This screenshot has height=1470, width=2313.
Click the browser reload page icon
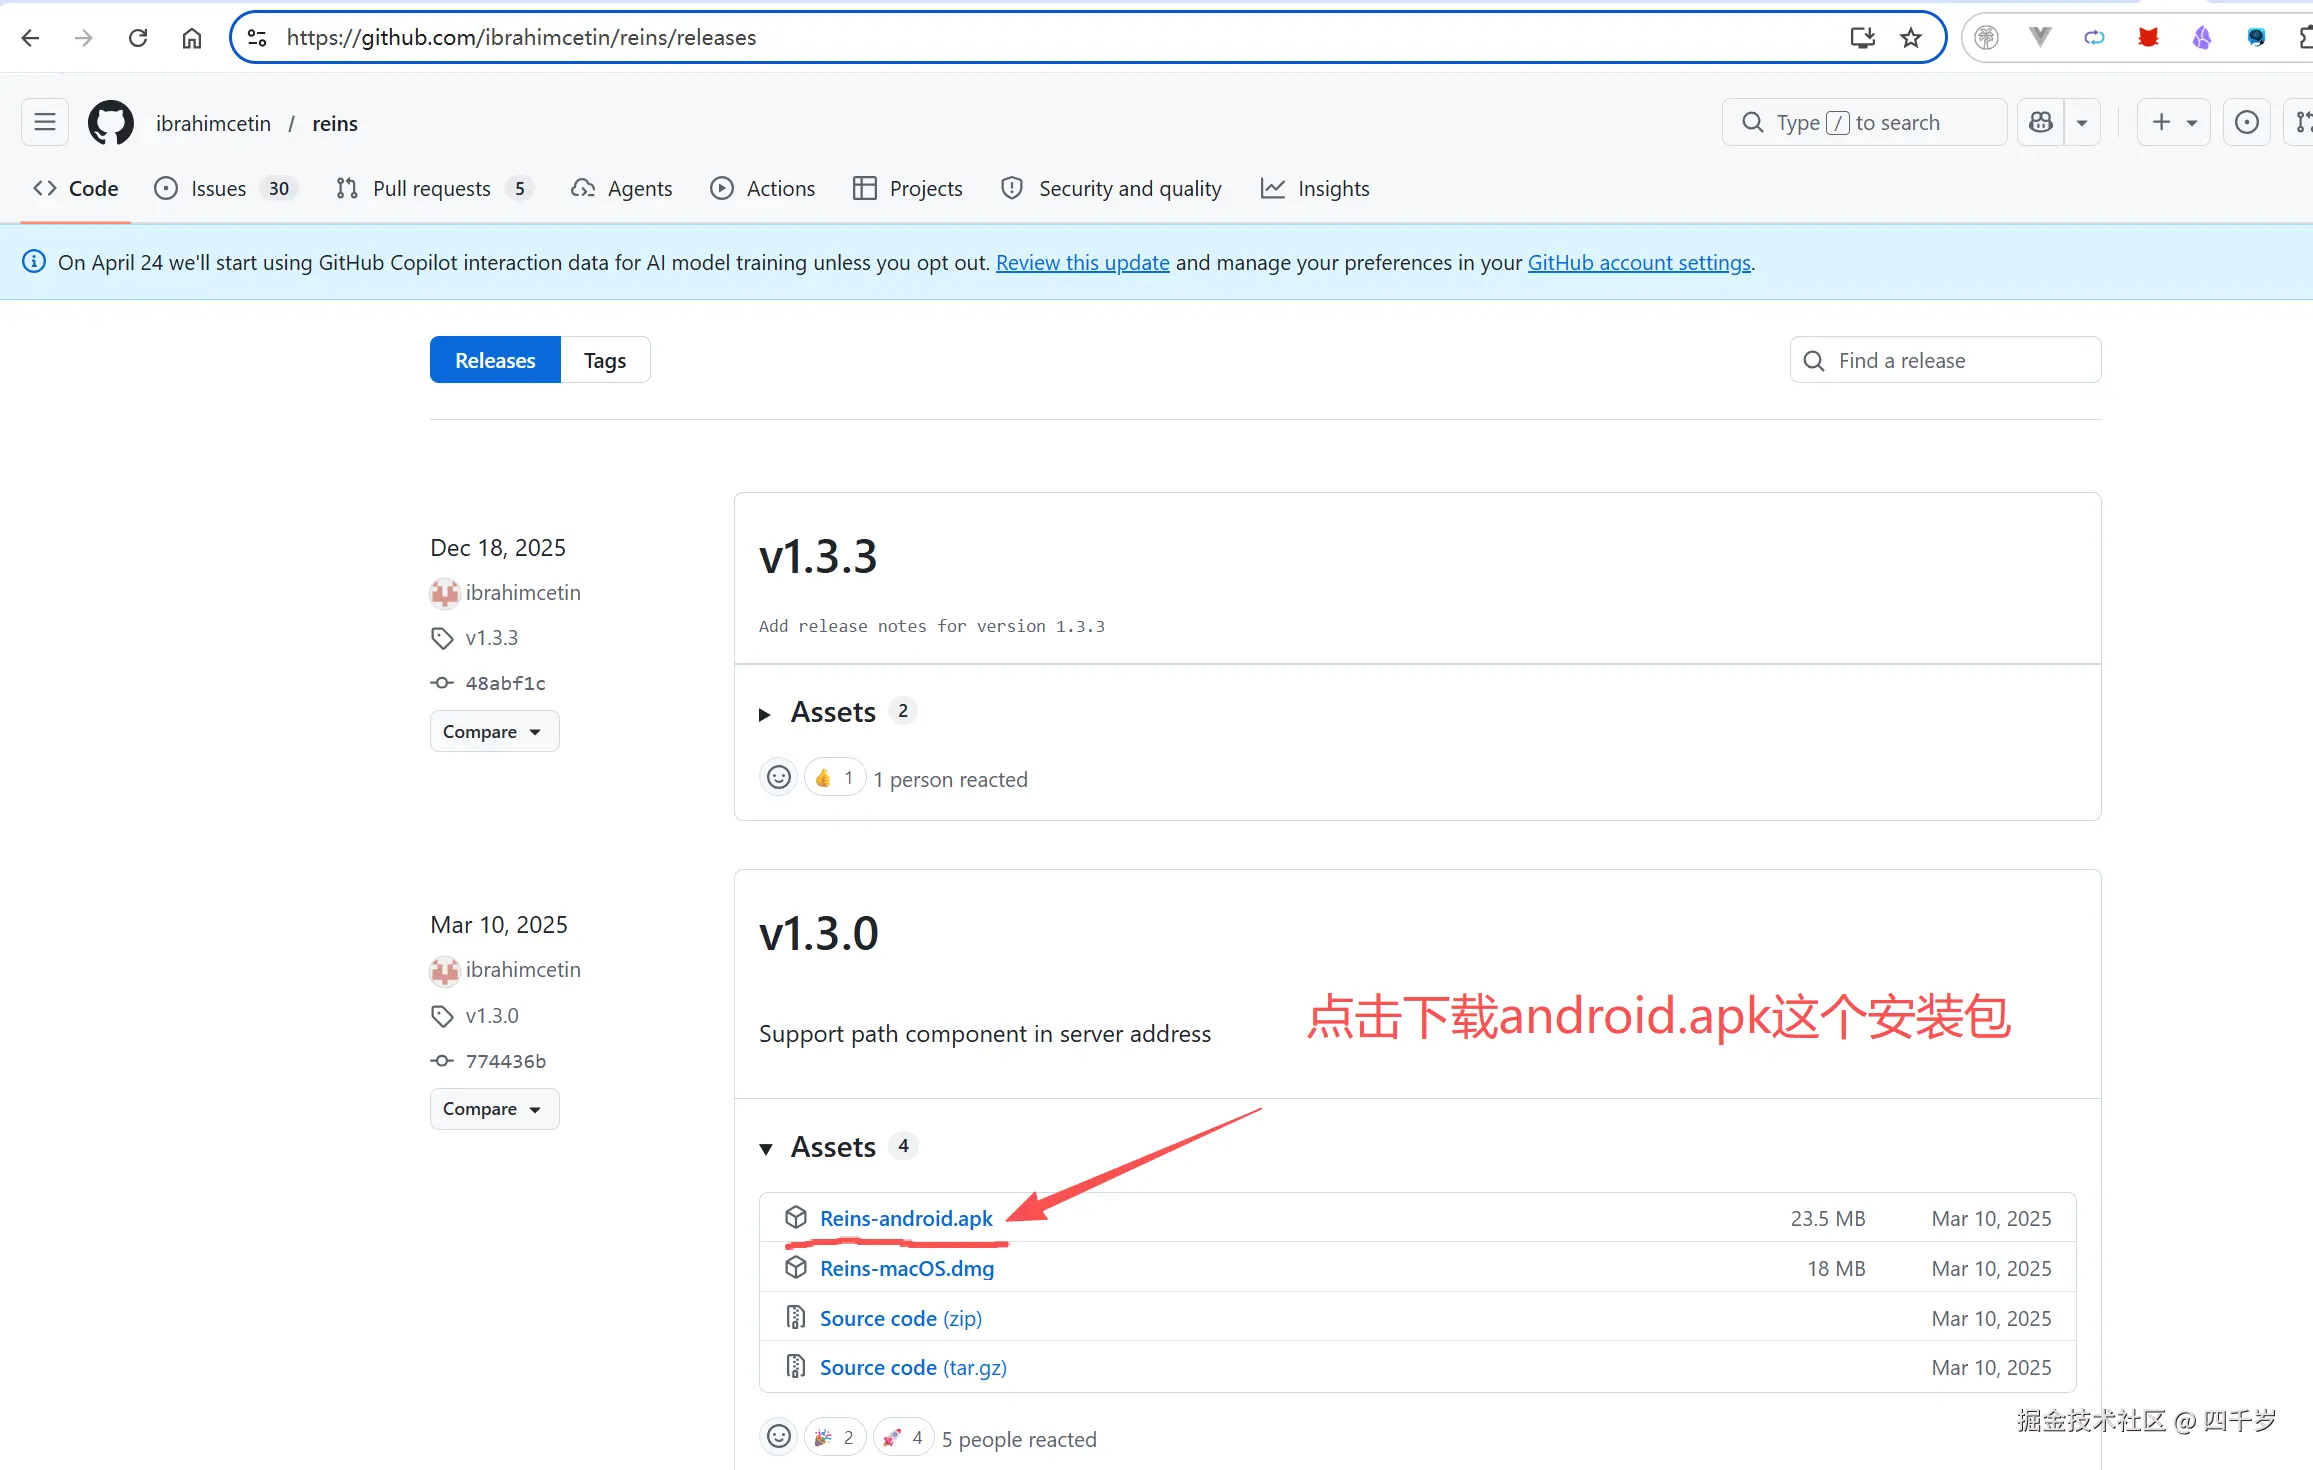138,38
